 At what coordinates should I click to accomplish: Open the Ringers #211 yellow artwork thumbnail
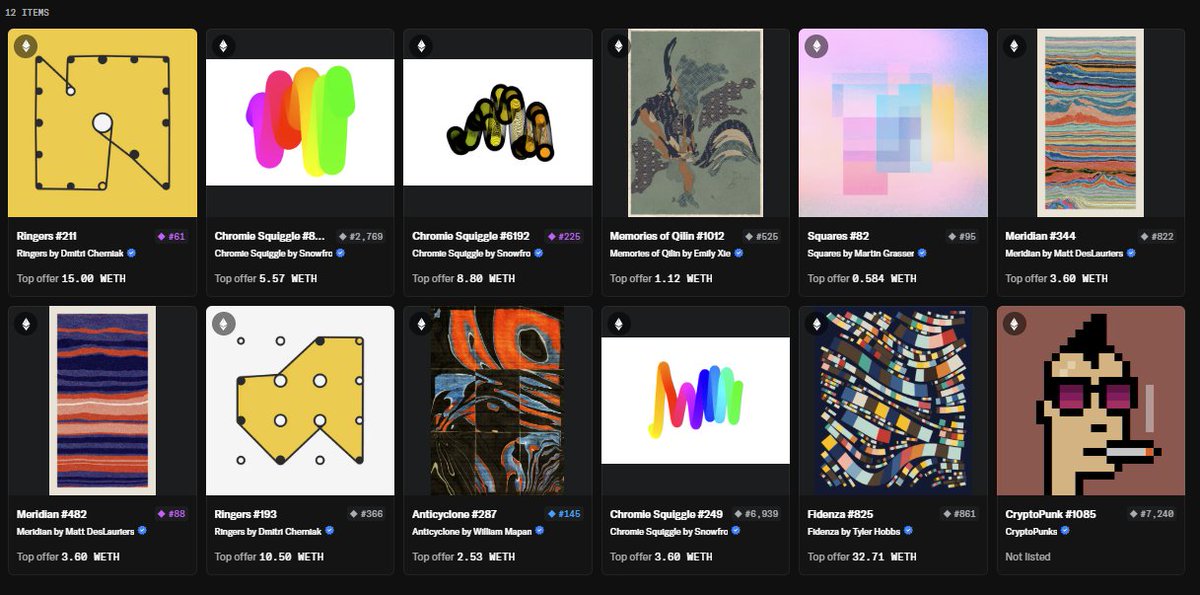pos(103,123)
